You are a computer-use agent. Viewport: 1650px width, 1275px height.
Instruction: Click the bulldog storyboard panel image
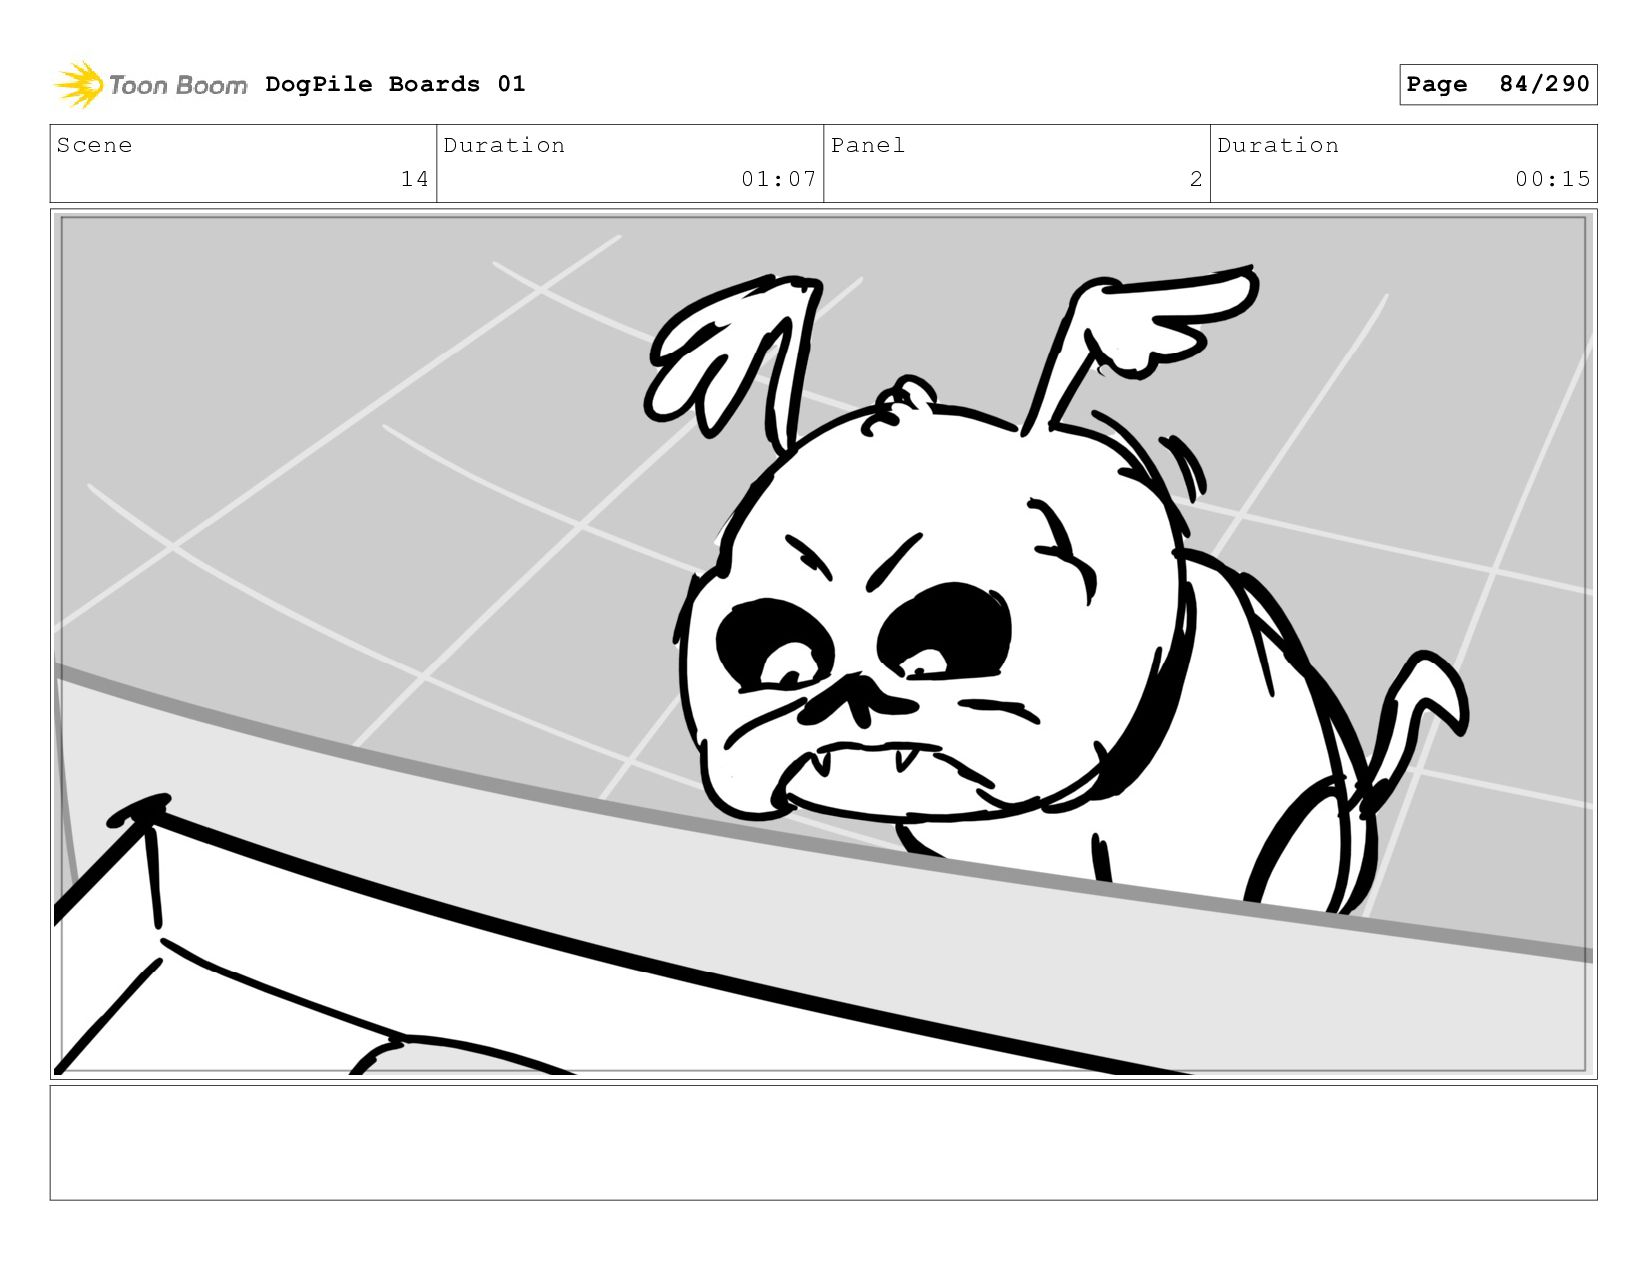pos(823,644)
